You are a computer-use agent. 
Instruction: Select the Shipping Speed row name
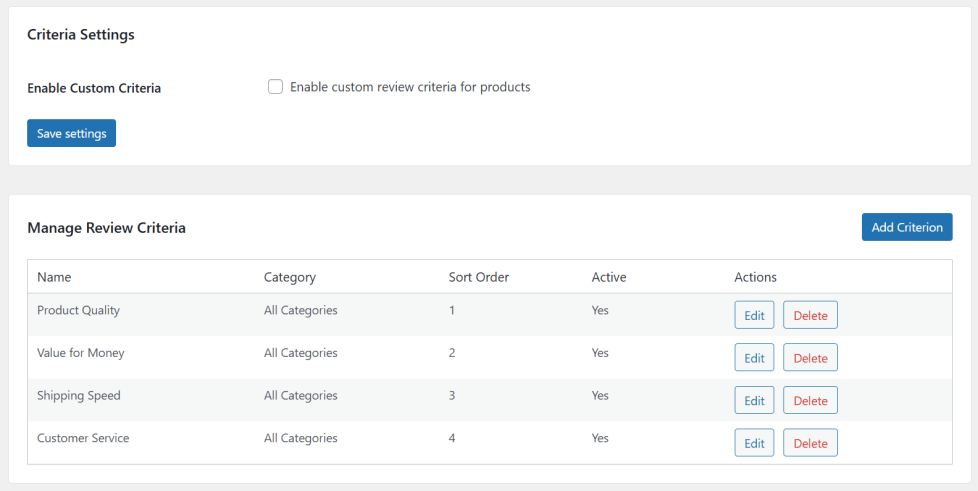pos(78,395)
